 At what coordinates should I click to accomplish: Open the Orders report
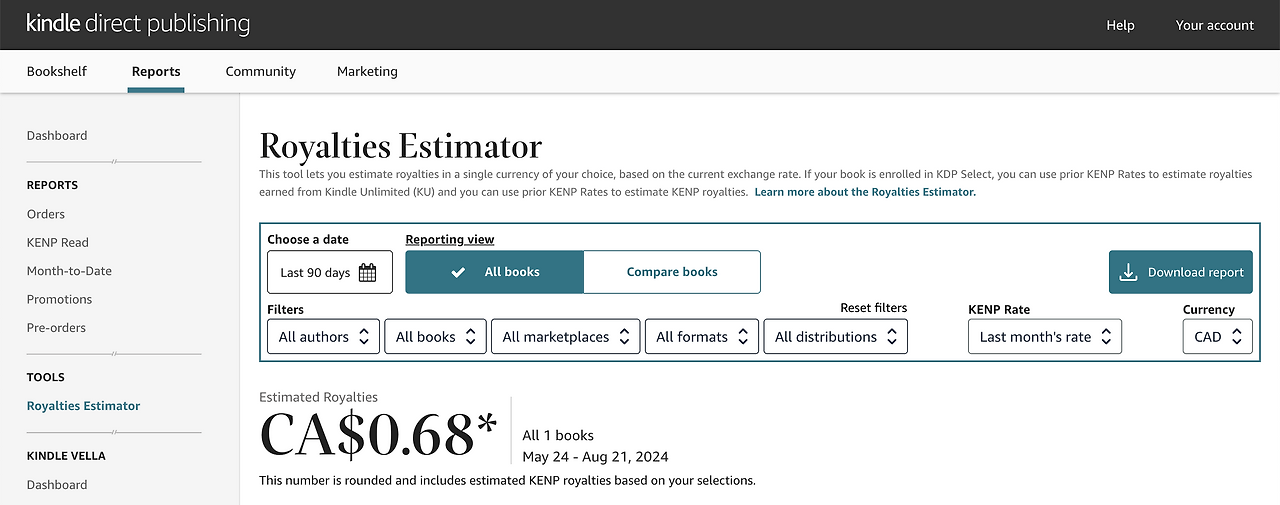pyautogui.click(x=46, y=214)
